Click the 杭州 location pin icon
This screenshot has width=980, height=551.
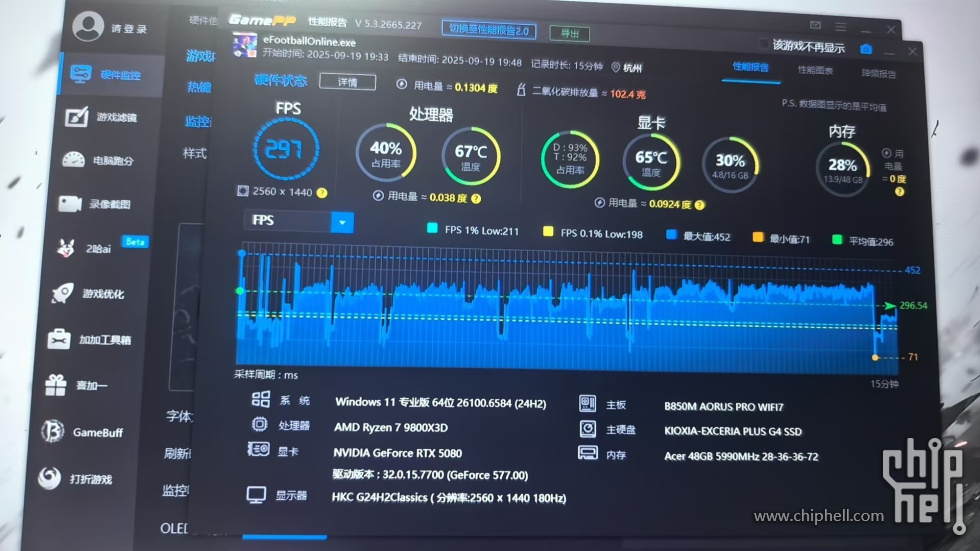(615, 67)
